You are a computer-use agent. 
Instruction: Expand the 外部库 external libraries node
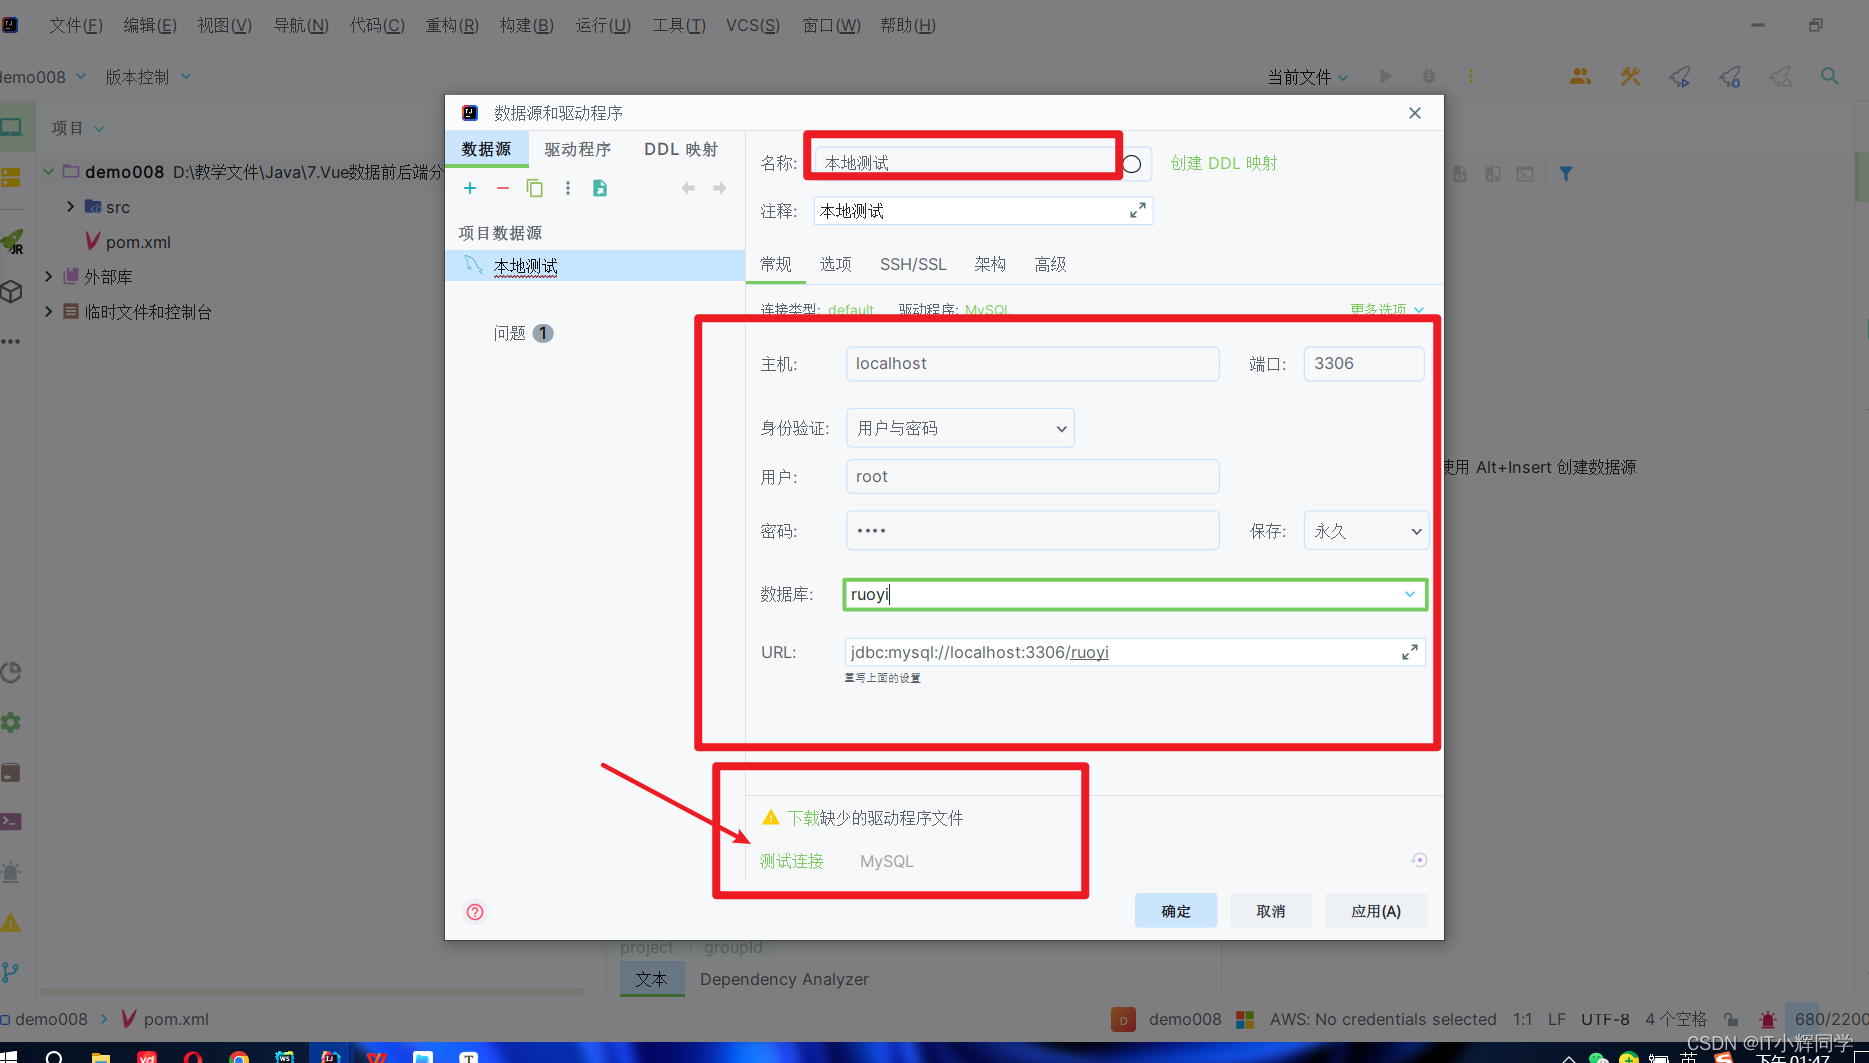click(x=48, y=276)
